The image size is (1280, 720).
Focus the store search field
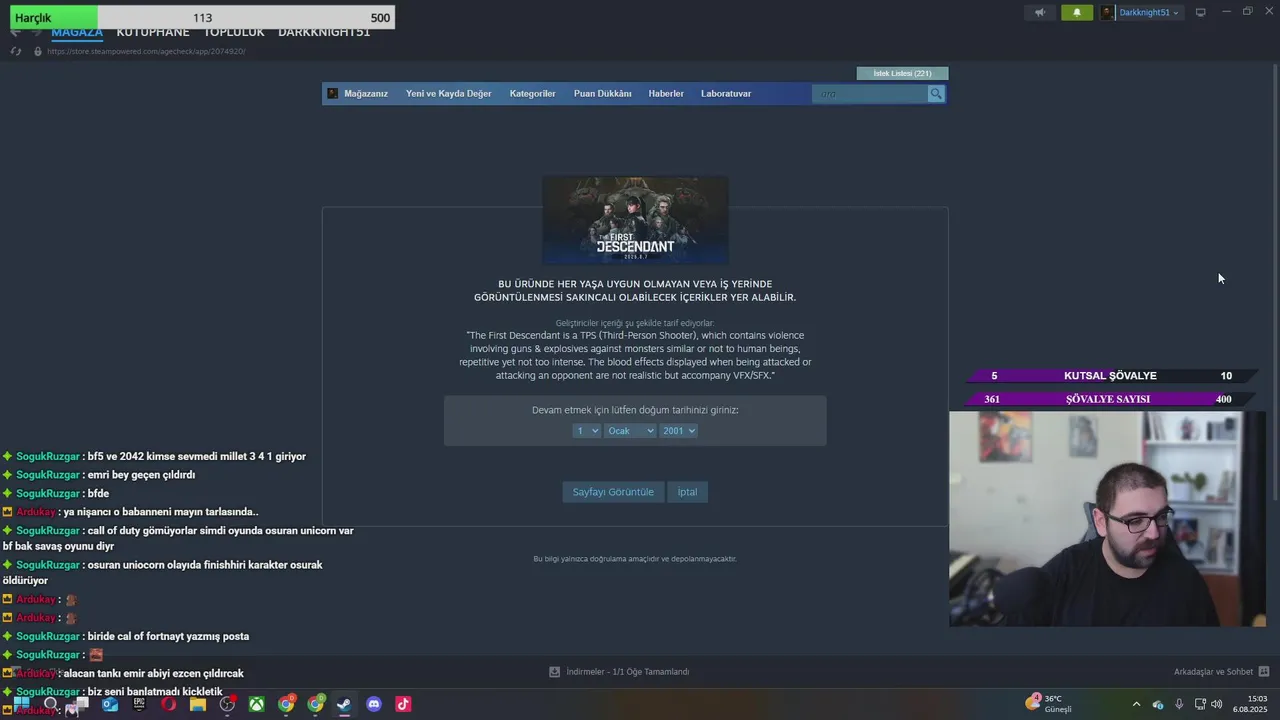tap(869, 94)
